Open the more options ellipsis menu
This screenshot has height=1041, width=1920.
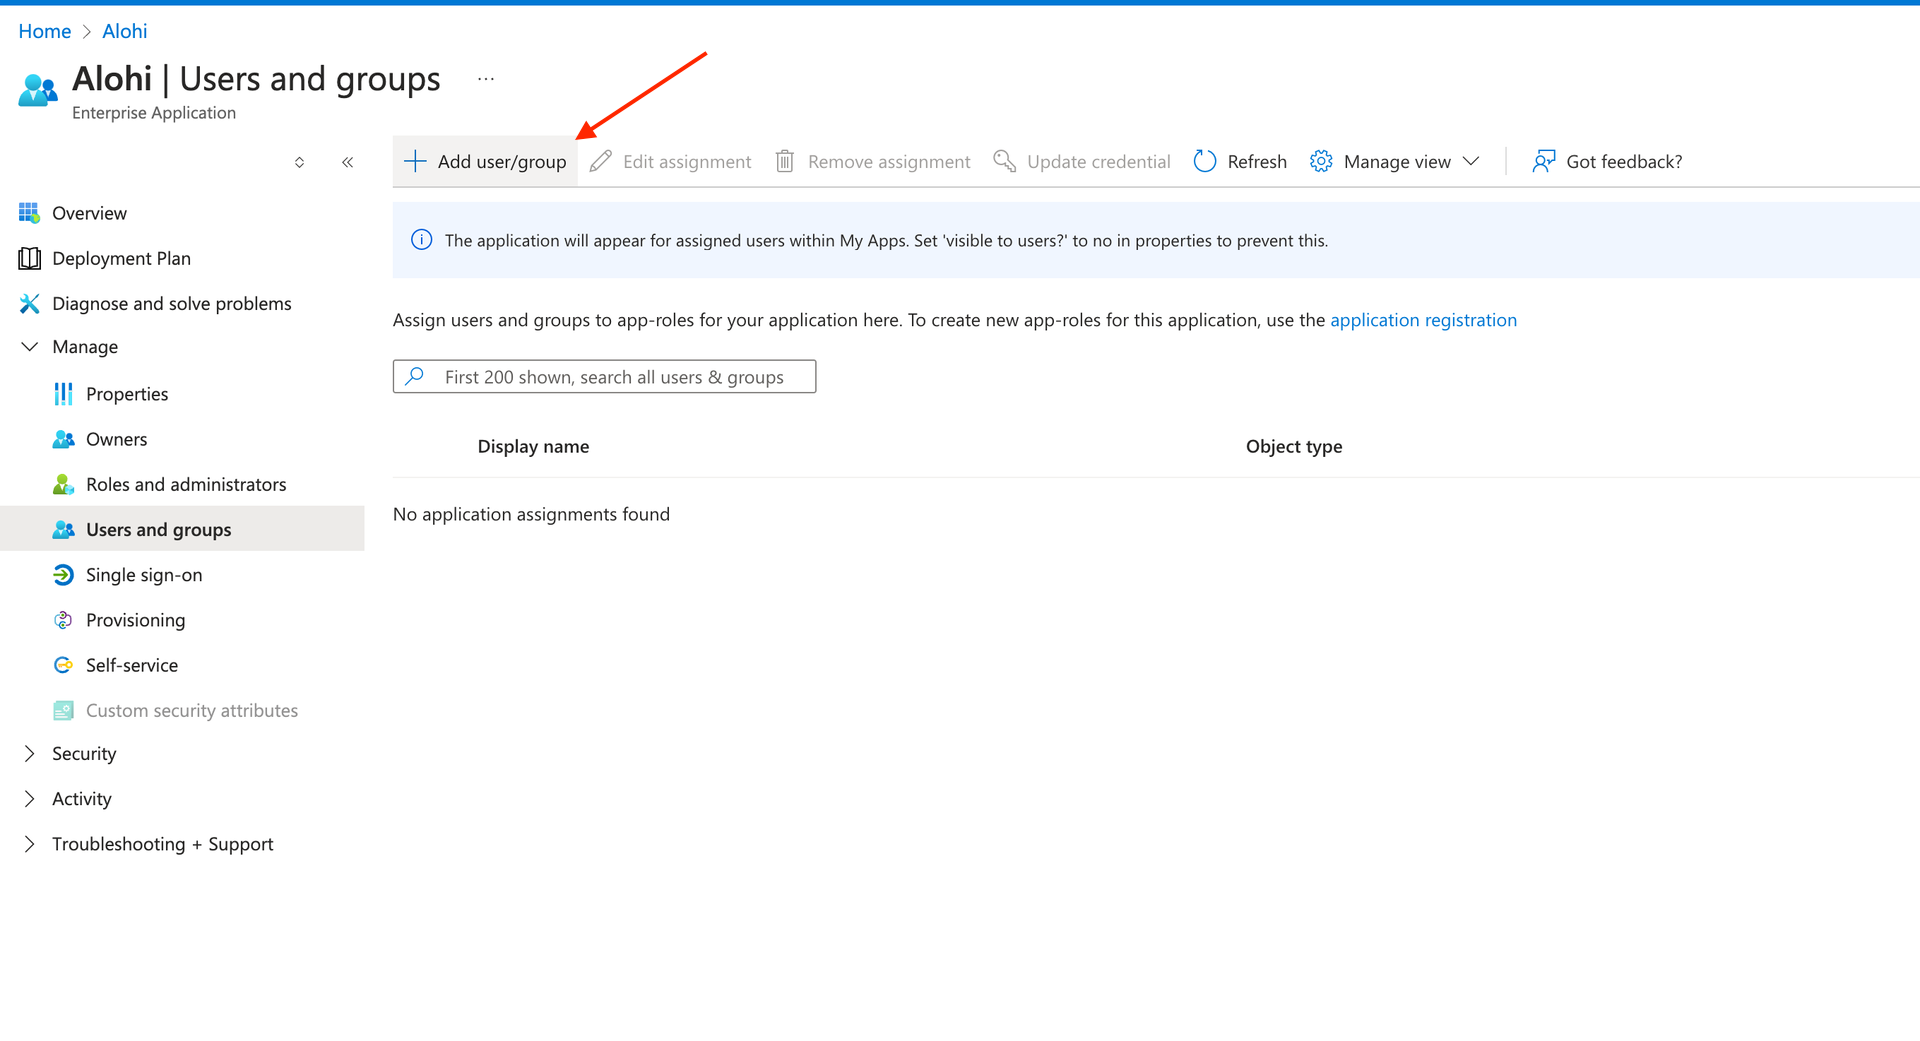click(486, 79)
